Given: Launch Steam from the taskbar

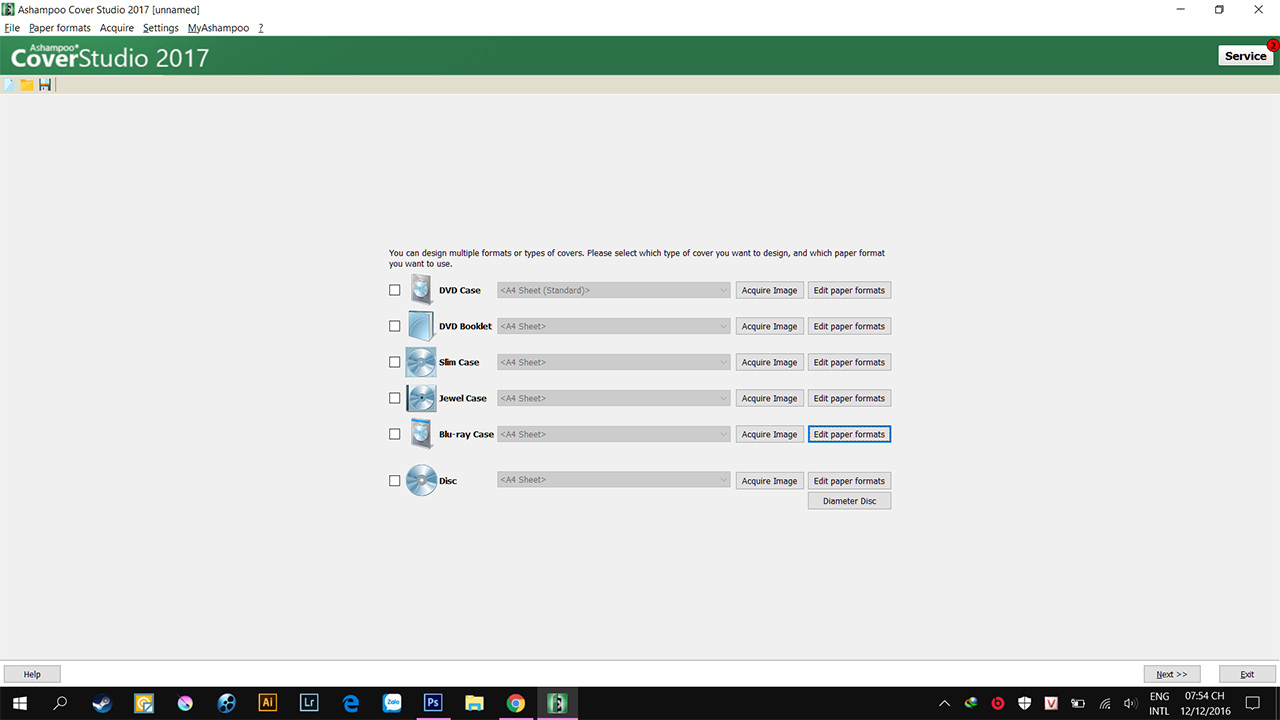Looking at the screenshot, I should [x=102, y=703].
